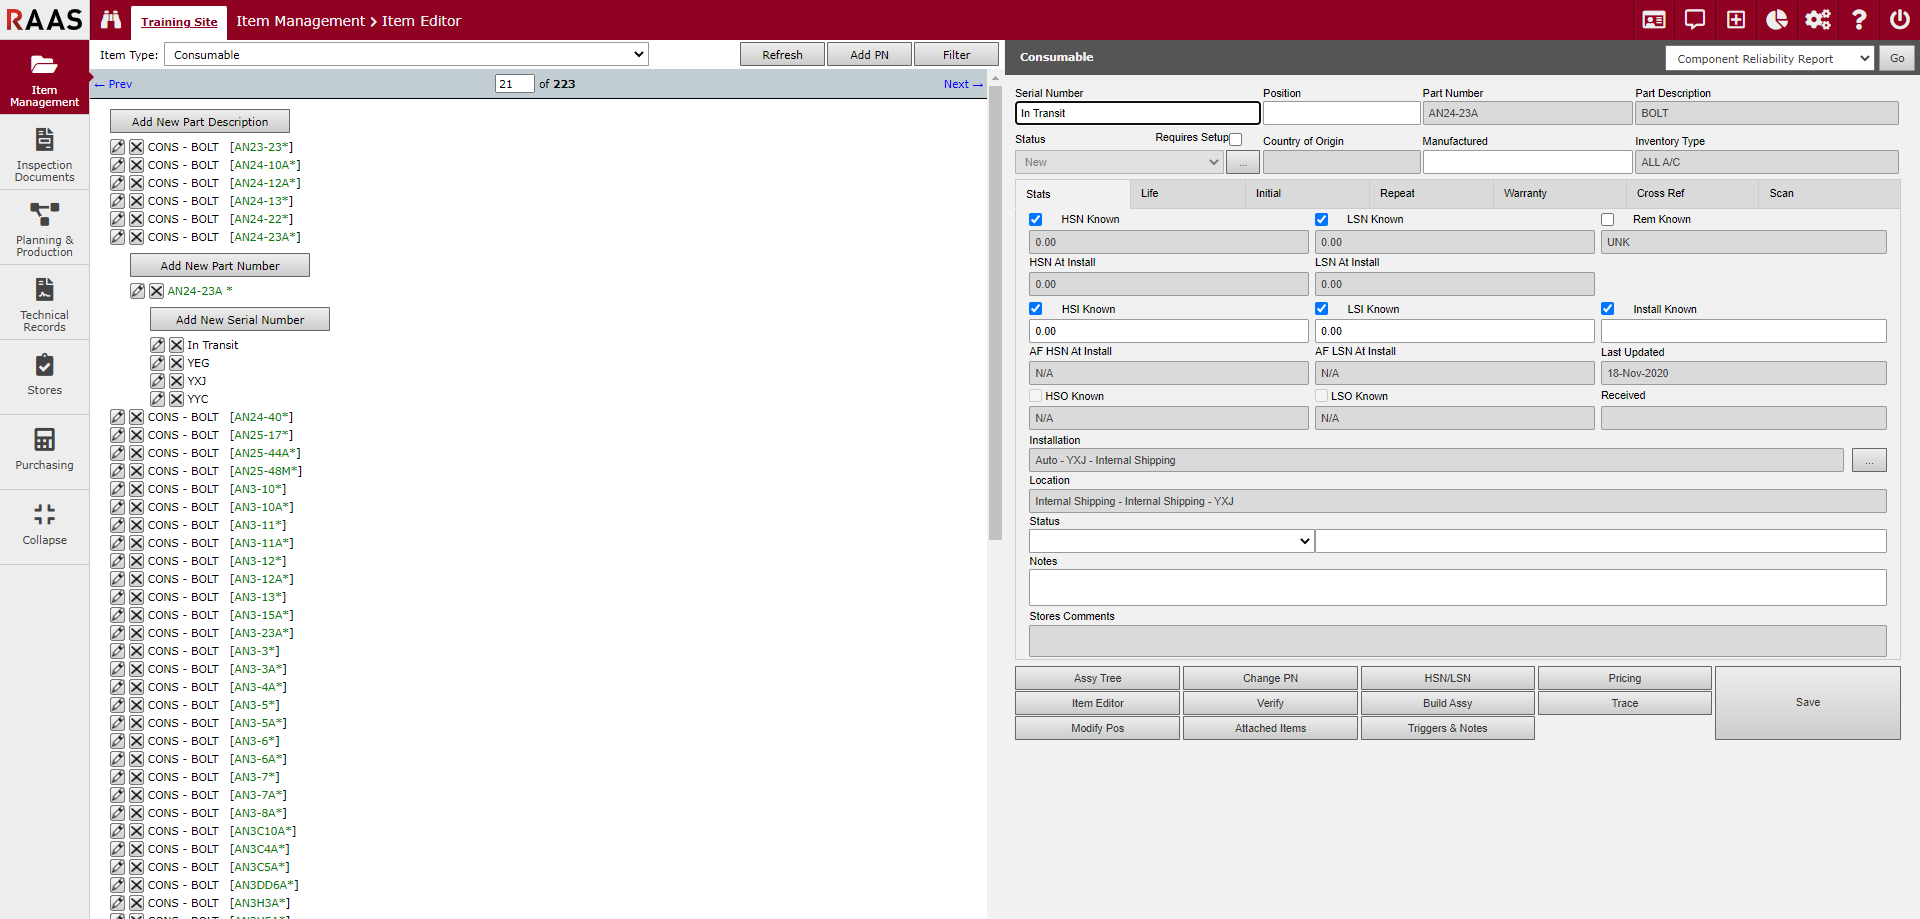Open the Item Type dropdown
Viewport: 1920px width, 919px height.
[406, 55]
